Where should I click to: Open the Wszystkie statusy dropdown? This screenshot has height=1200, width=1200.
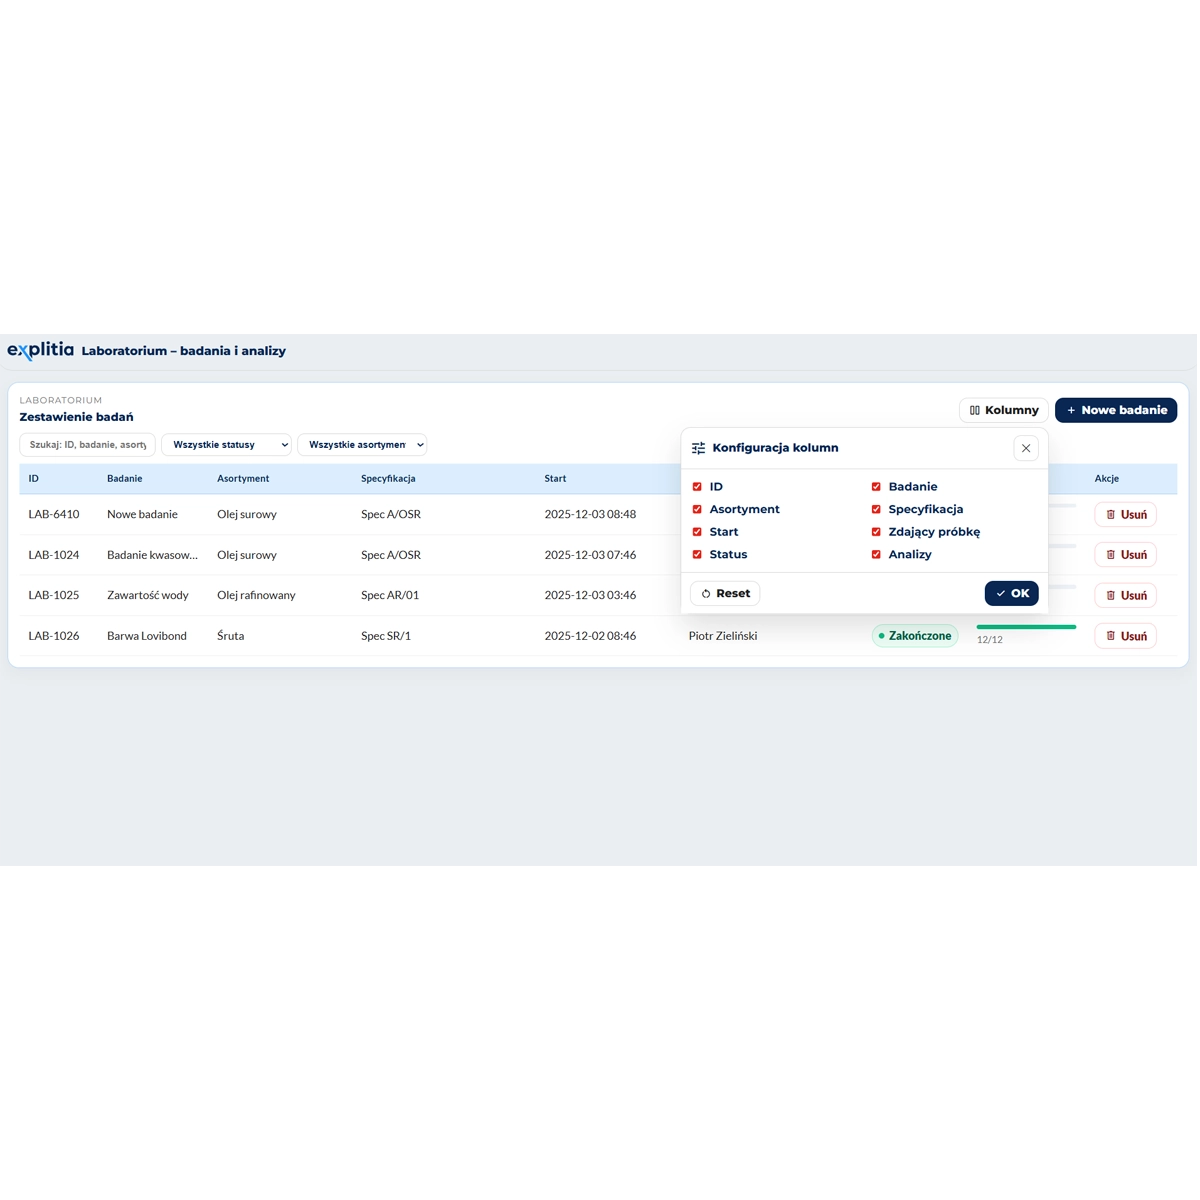(x=226, y=445)
